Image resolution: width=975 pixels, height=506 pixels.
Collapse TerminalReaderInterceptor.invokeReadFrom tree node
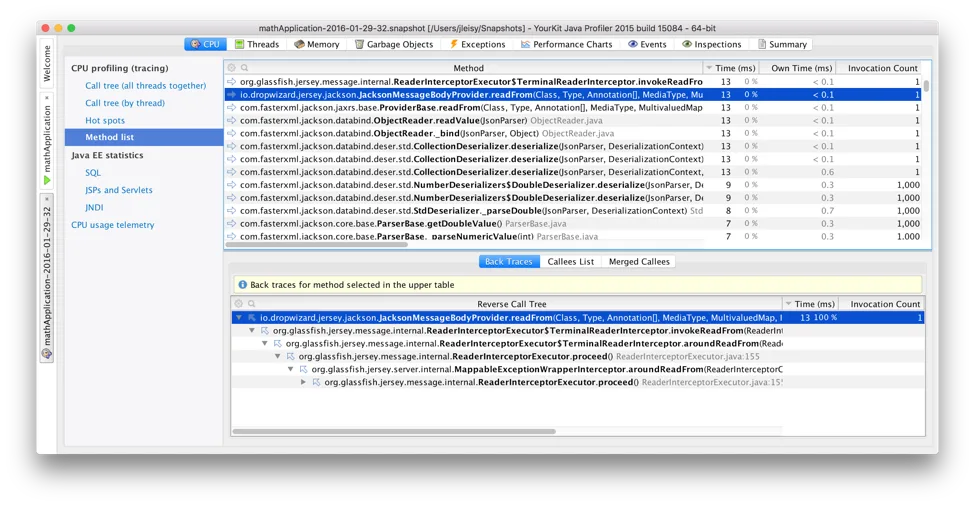tap(252, 331)
